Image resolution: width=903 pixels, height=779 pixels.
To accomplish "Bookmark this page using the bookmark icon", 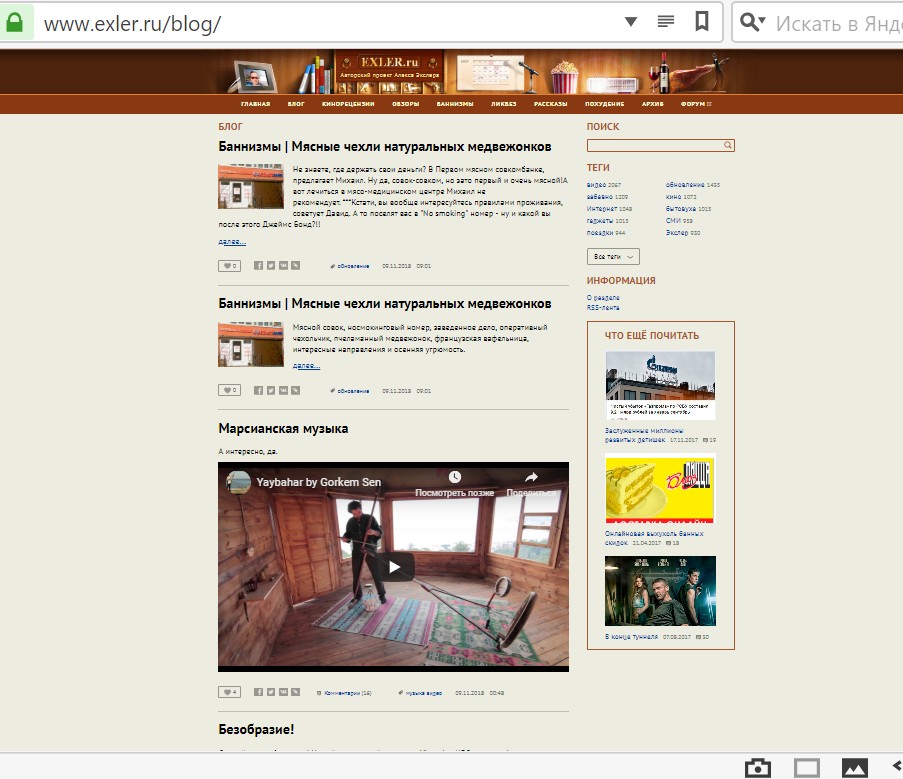I will (x=703, y=22).
